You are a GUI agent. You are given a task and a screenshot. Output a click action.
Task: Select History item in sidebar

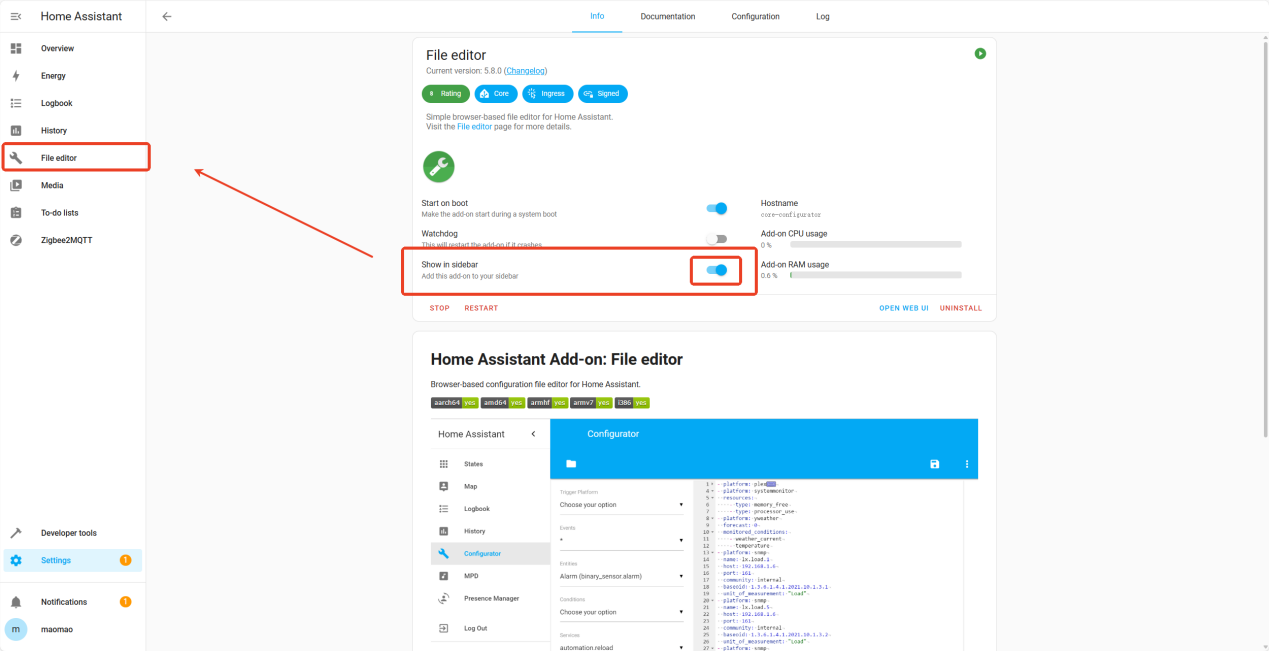tap(73, 130)
